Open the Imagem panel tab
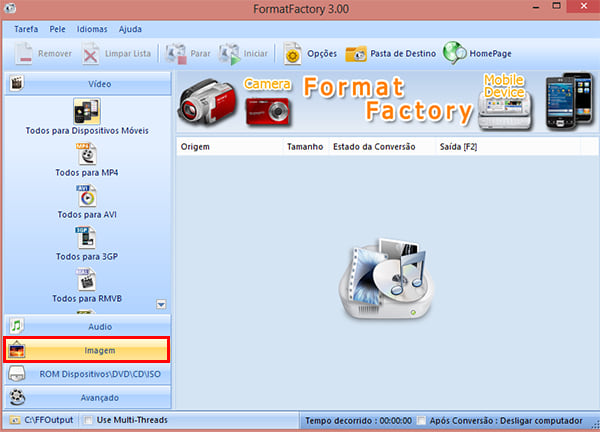Image resolution: width=600 pixels, height=432 pixels. 87,350
